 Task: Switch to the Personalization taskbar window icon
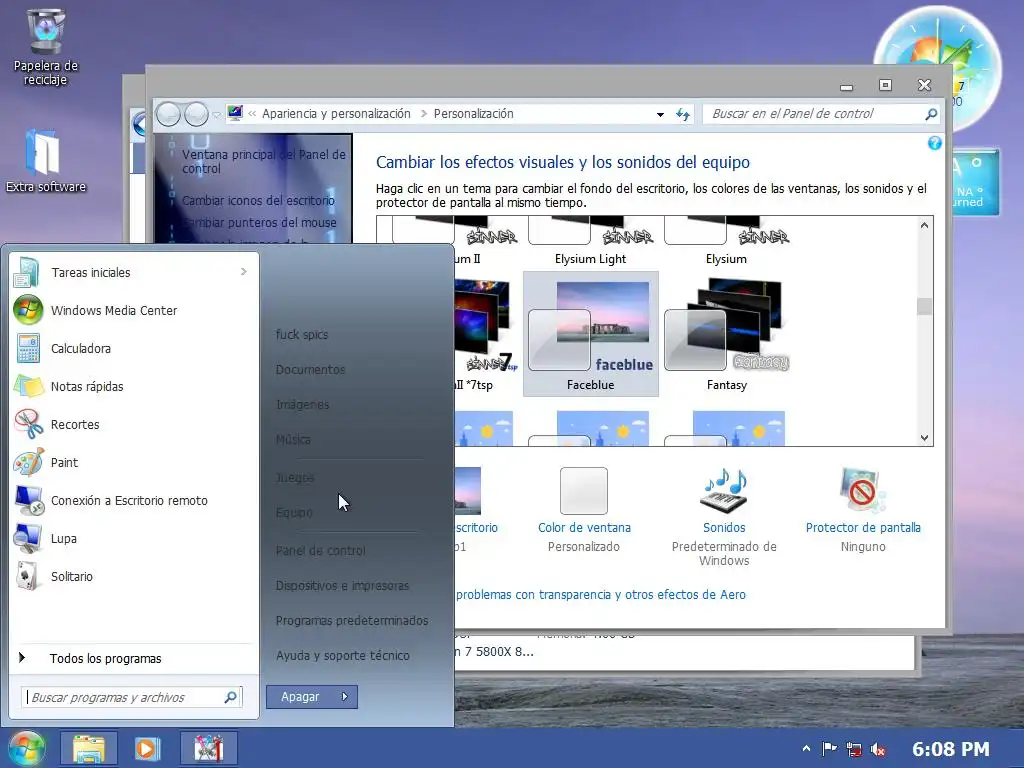209,748
